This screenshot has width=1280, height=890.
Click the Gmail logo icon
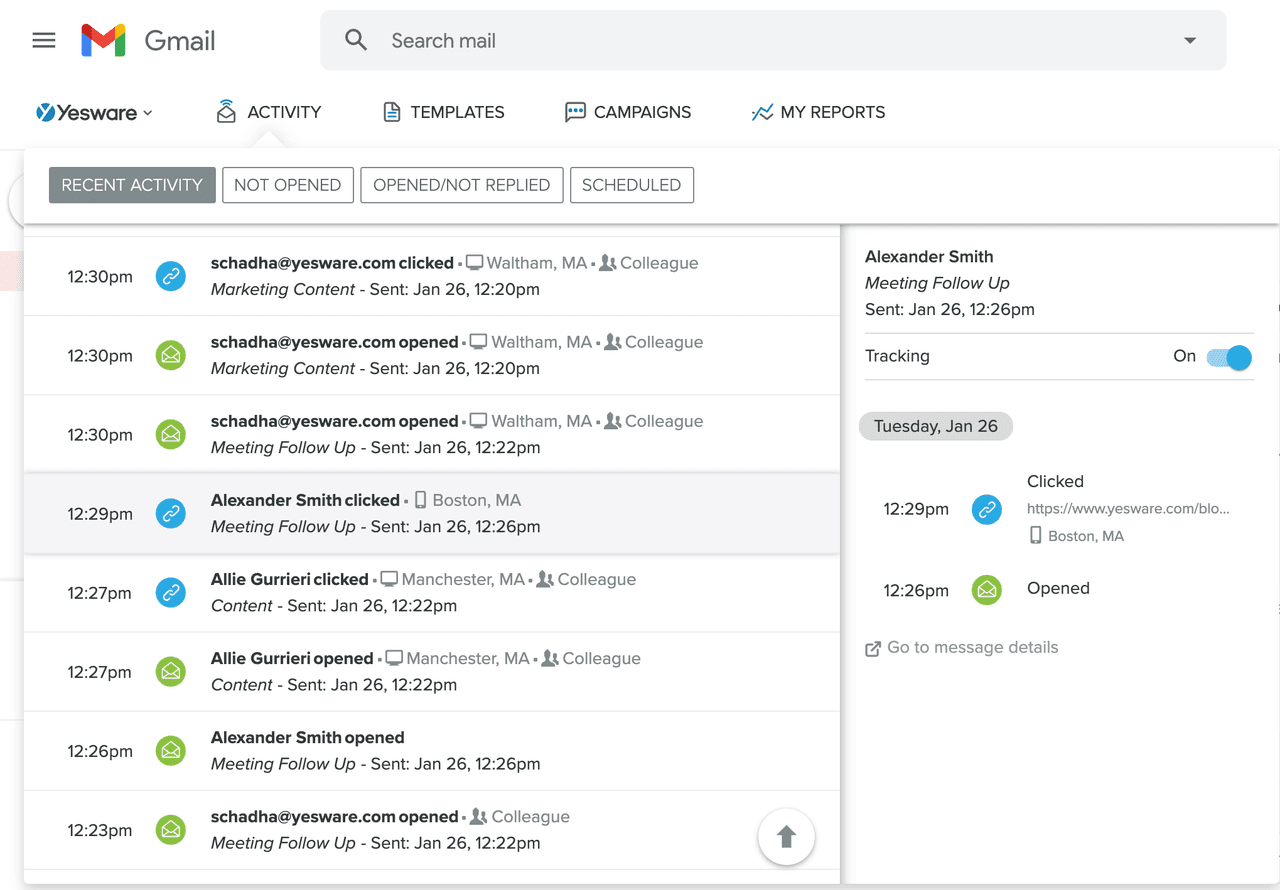point(103,41)
